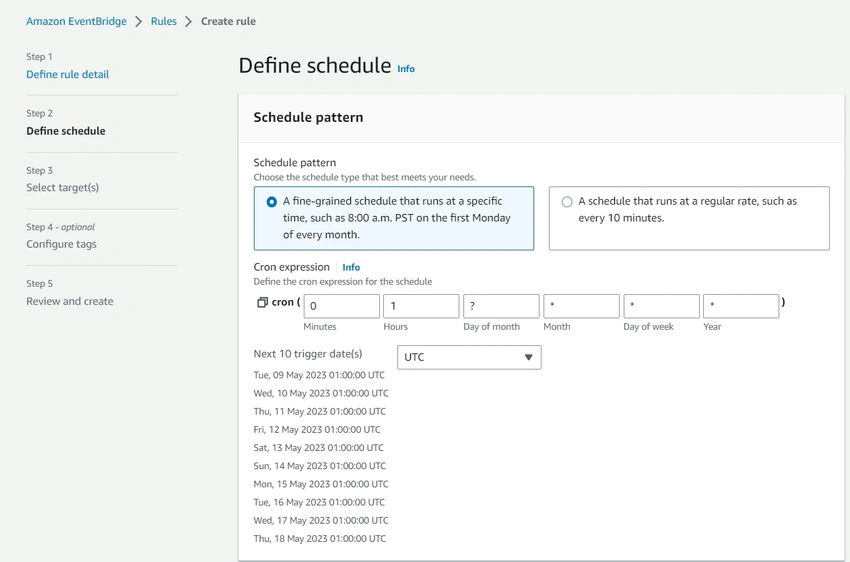
Task: Open Step 1 Define rule detail
Action: [68, 74]
